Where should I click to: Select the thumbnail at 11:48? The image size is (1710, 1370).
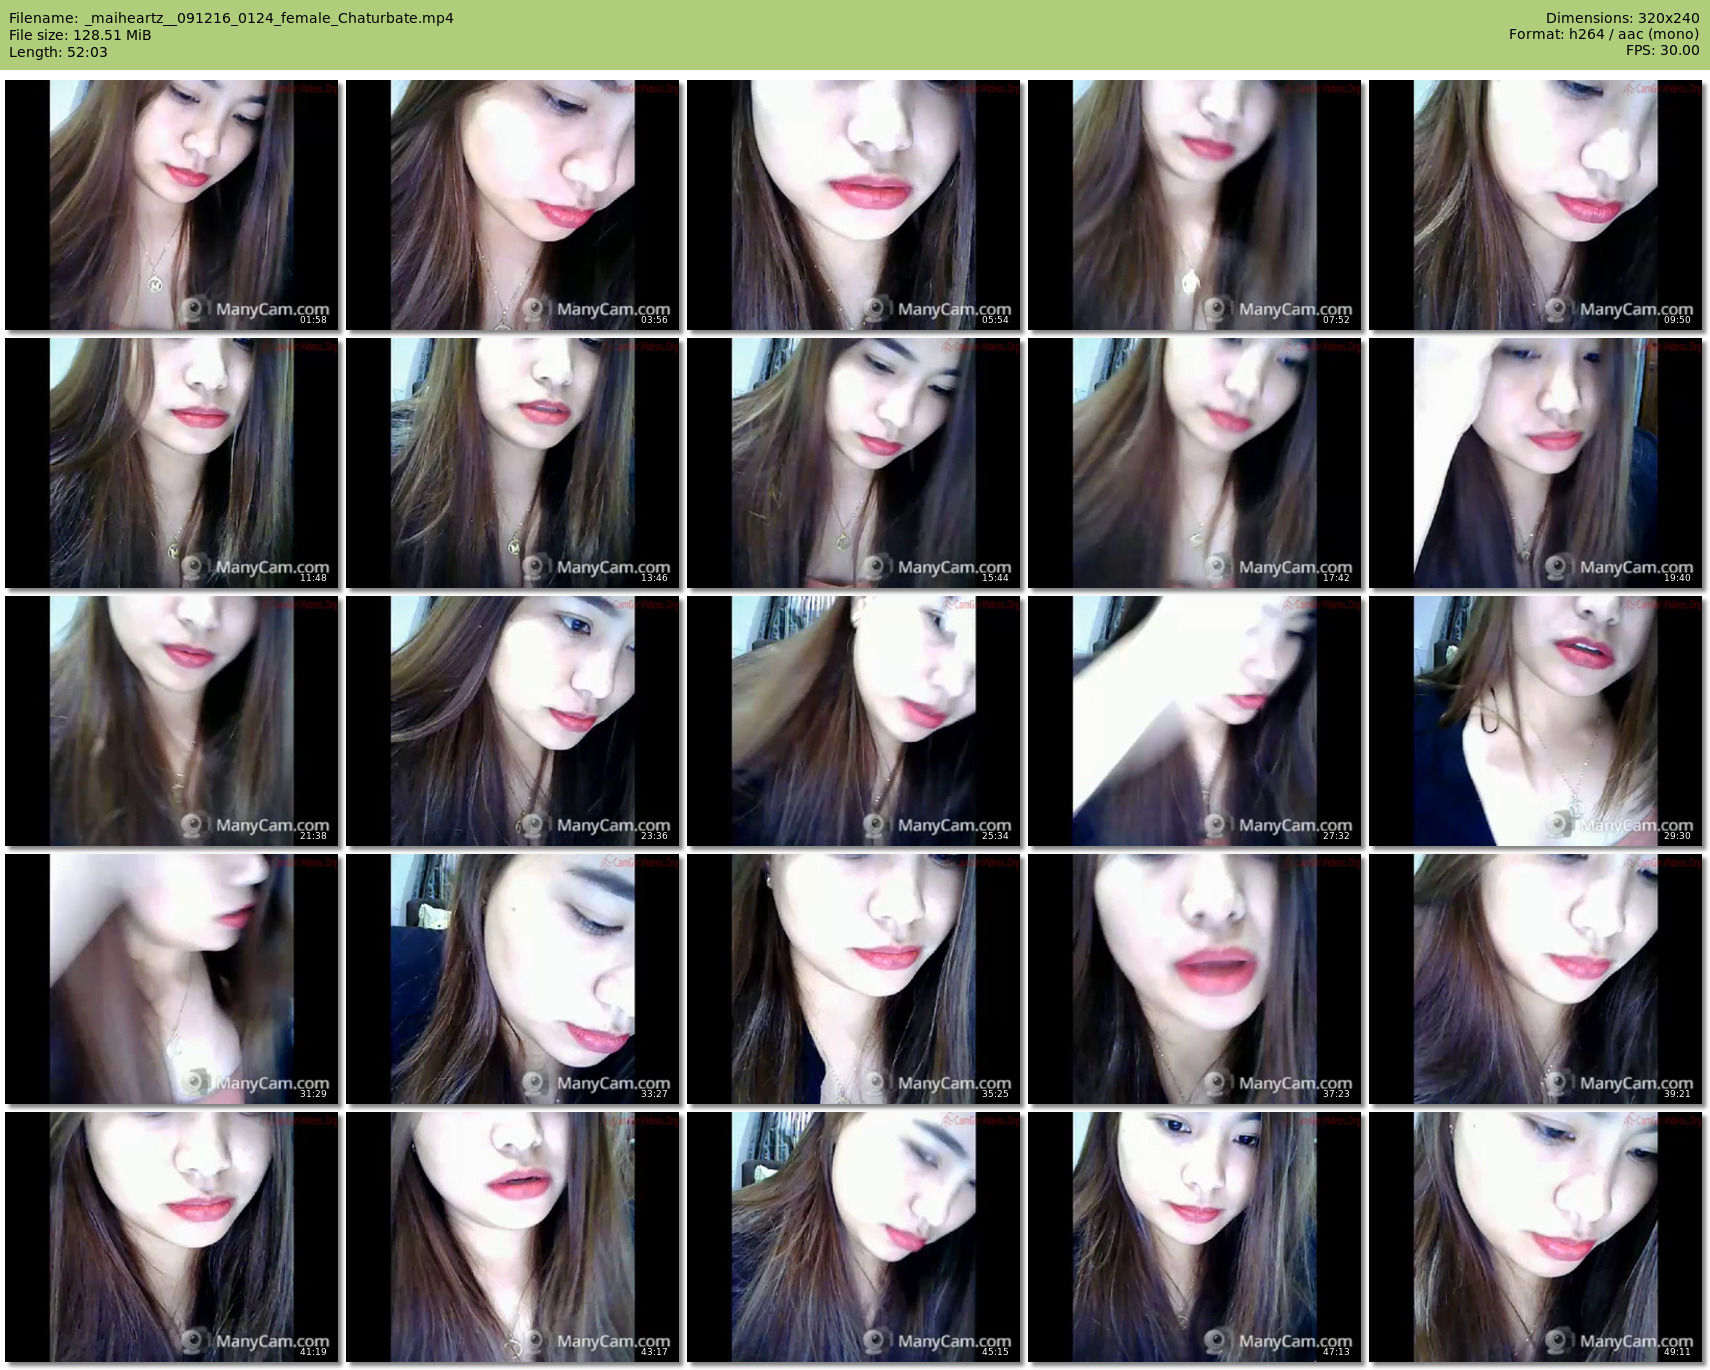tap(172, 463)
